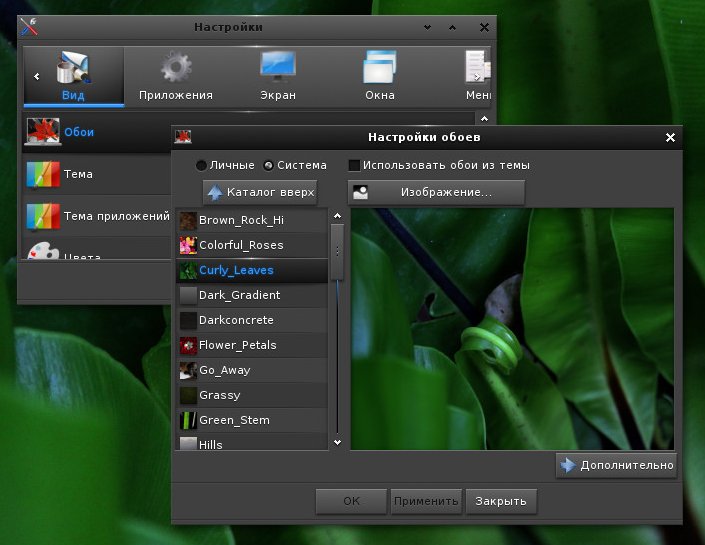The height and width of the screenshot is (545, 705).
Task: Click the up chevron in Настройки title bar
Action: click(452, 27)
